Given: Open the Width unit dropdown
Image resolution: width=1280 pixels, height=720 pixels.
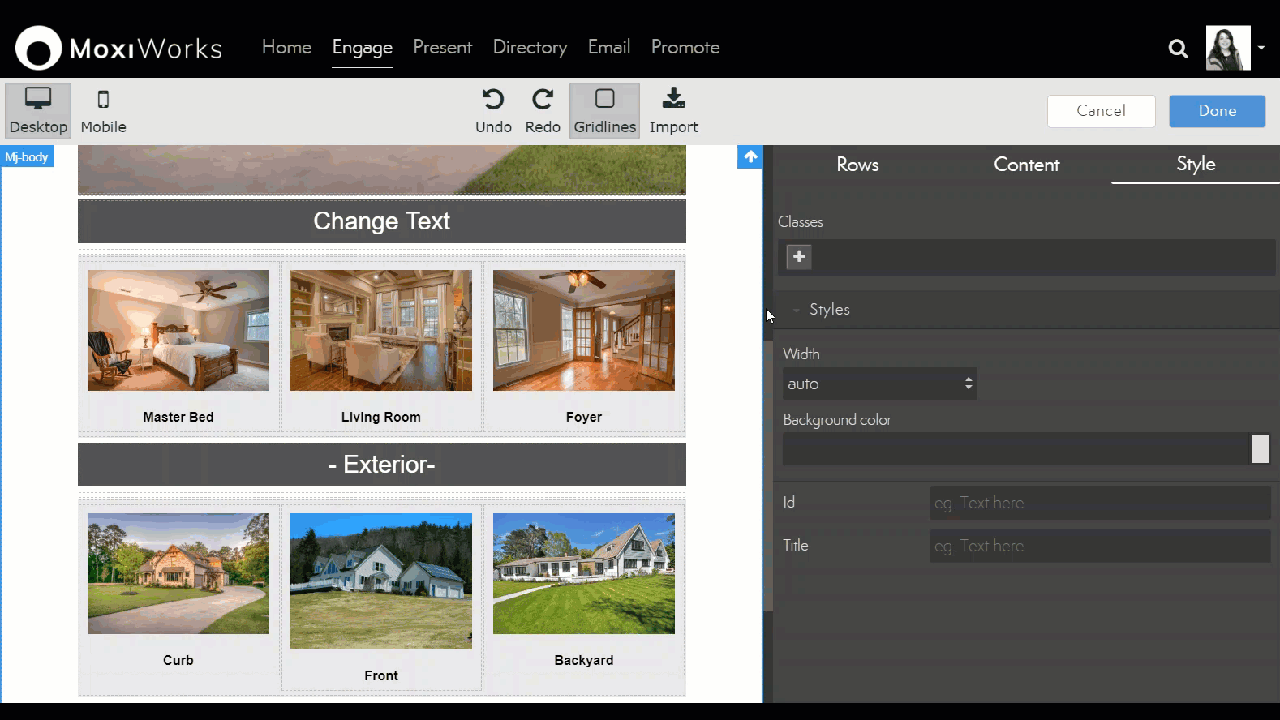Looking at the screenshot, I should pos(967,384).
